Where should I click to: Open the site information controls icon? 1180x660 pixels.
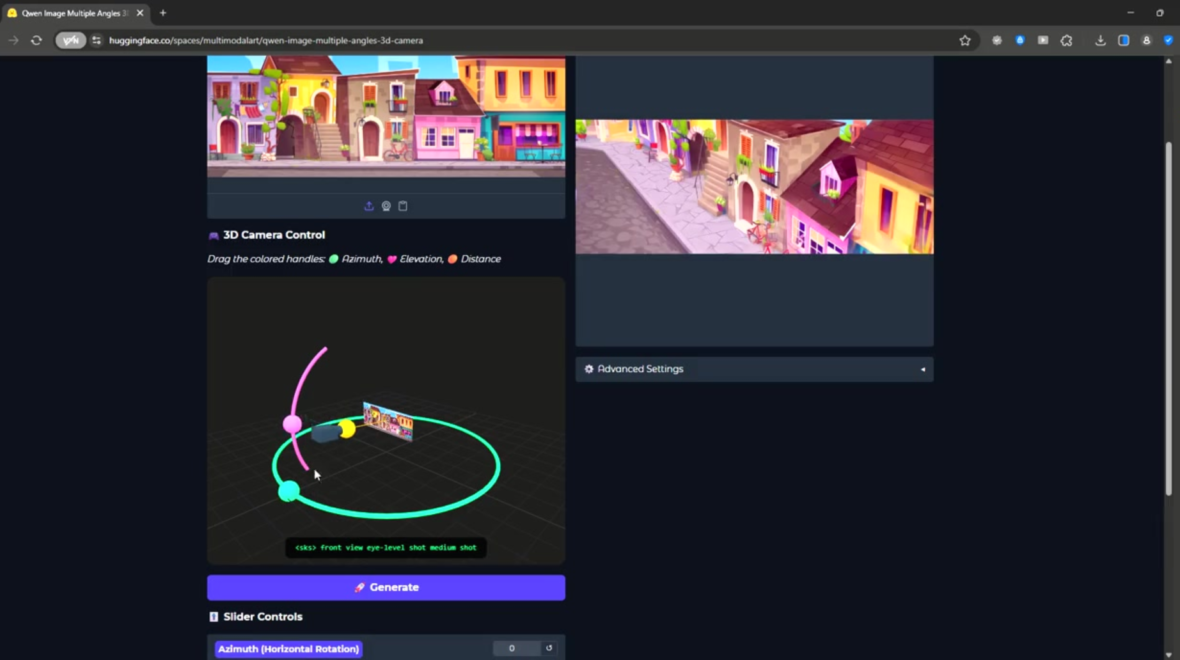pos(97,41)
